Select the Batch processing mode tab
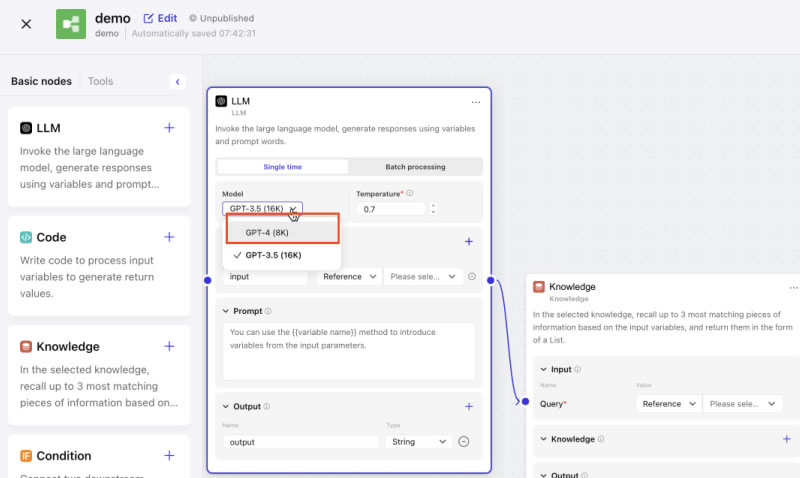The width and height of the screenshot is (800, 478). pyautogui.click(x=415, y=167)
